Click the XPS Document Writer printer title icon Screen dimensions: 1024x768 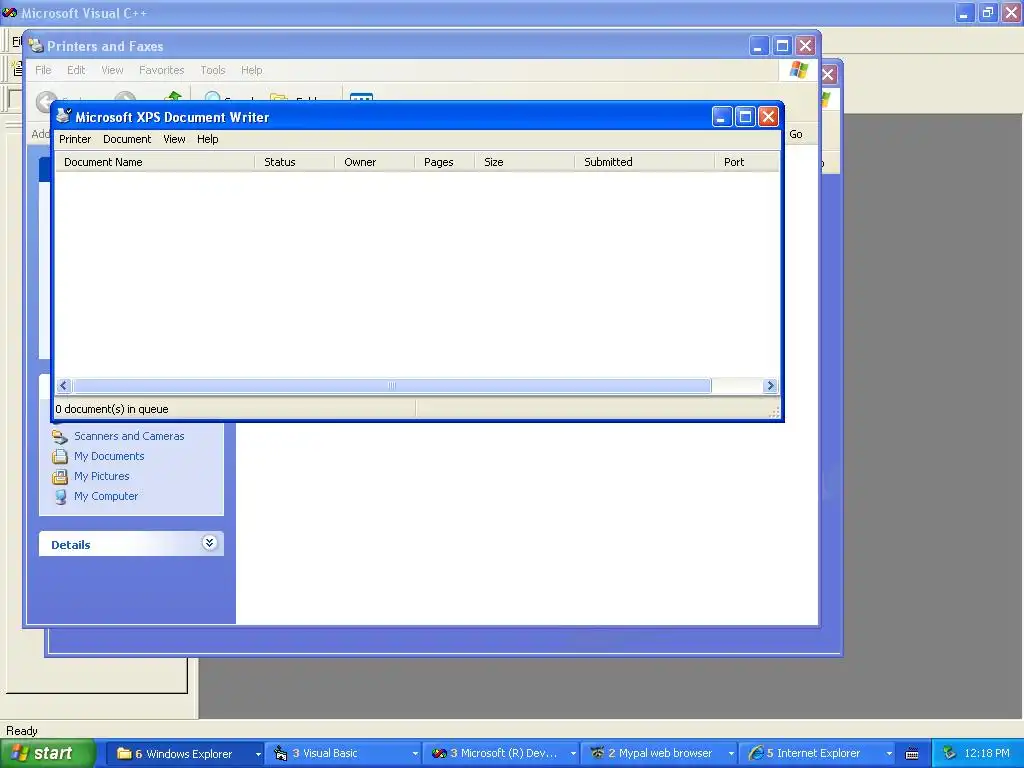click(x=63, y=116)
